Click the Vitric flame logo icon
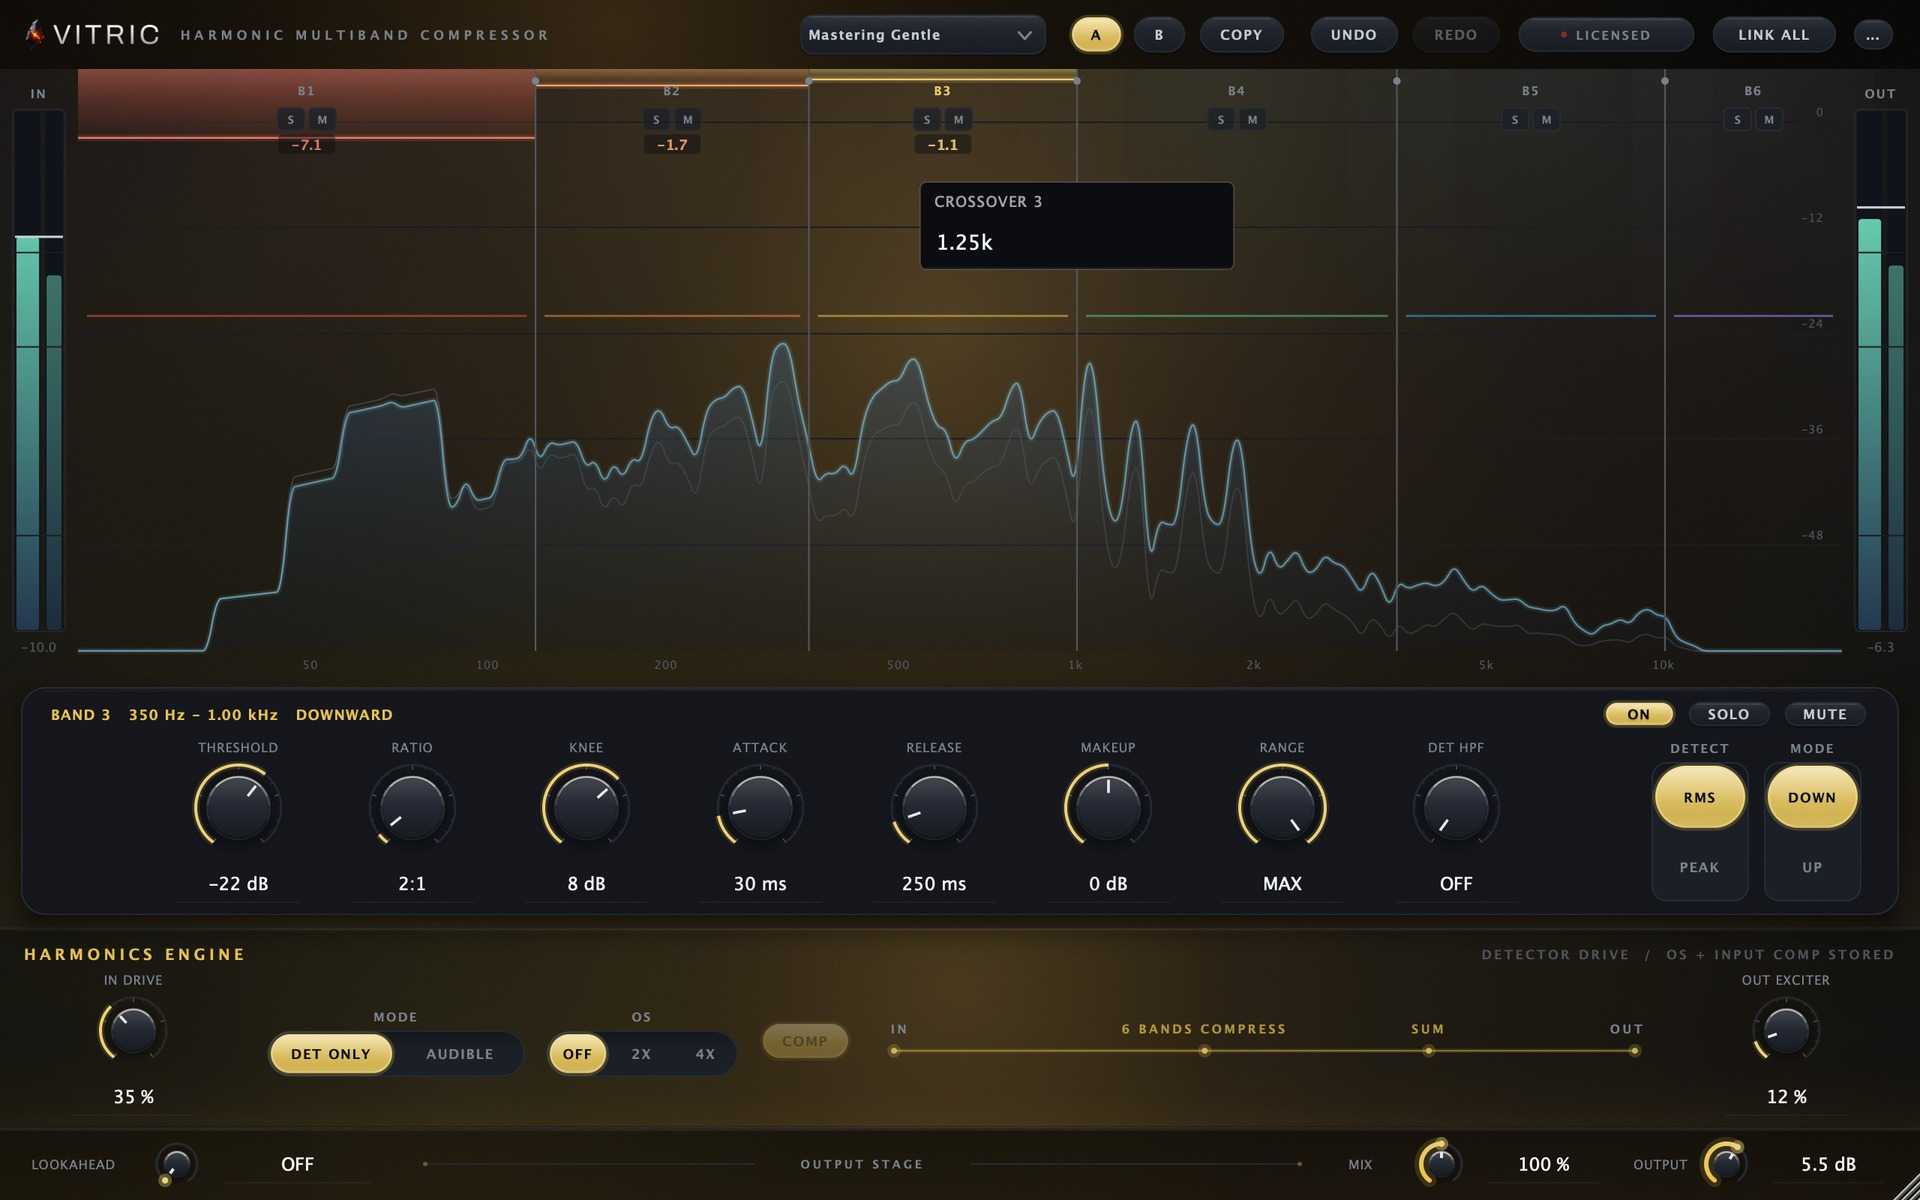 (x=35, y=33)
